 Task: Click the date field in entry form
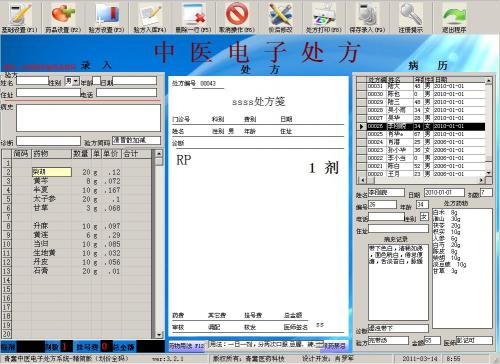(x=135, y=81)
